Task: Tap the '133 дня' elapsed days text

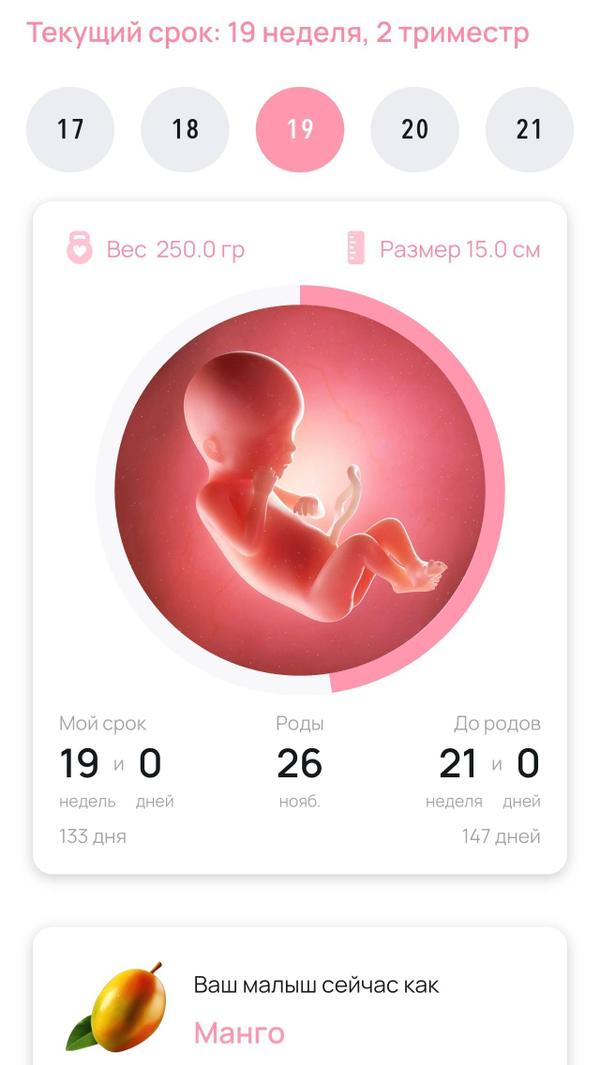Action: click(x=92, y=836)
